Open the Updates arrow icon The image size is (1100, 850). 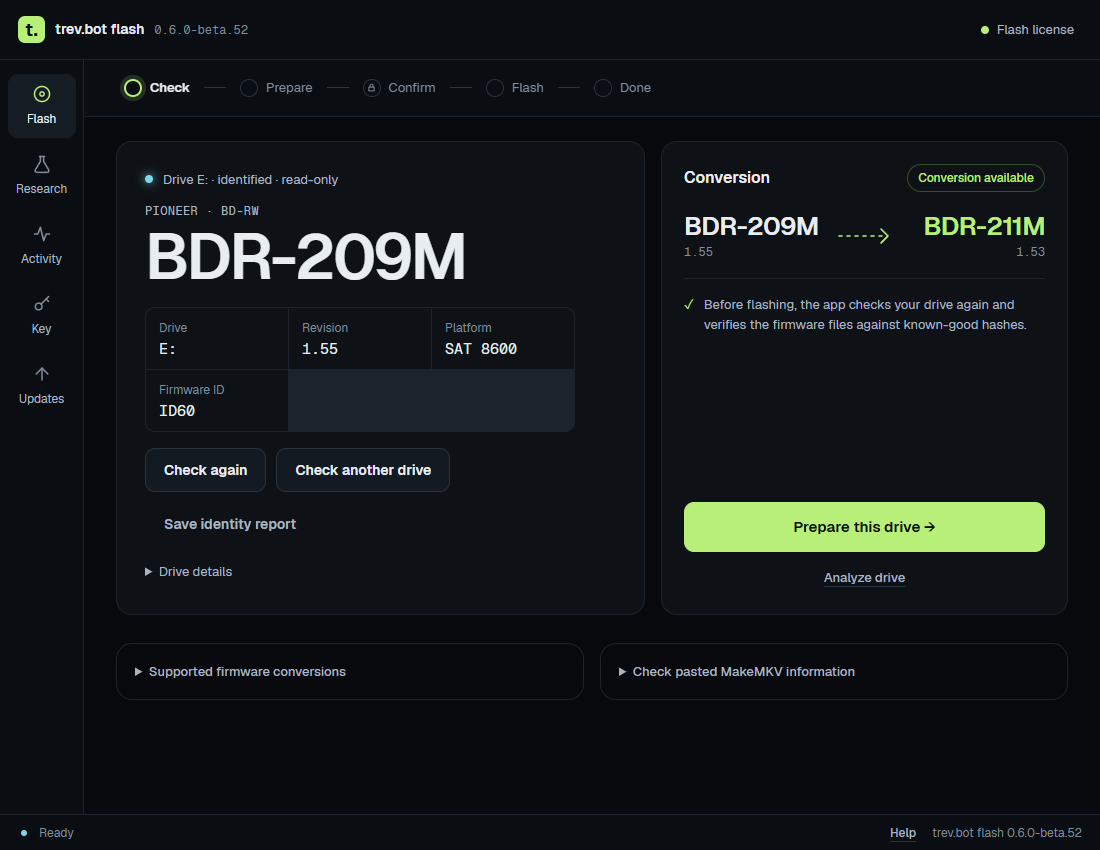pyautogui.click(x=41, y=374)
